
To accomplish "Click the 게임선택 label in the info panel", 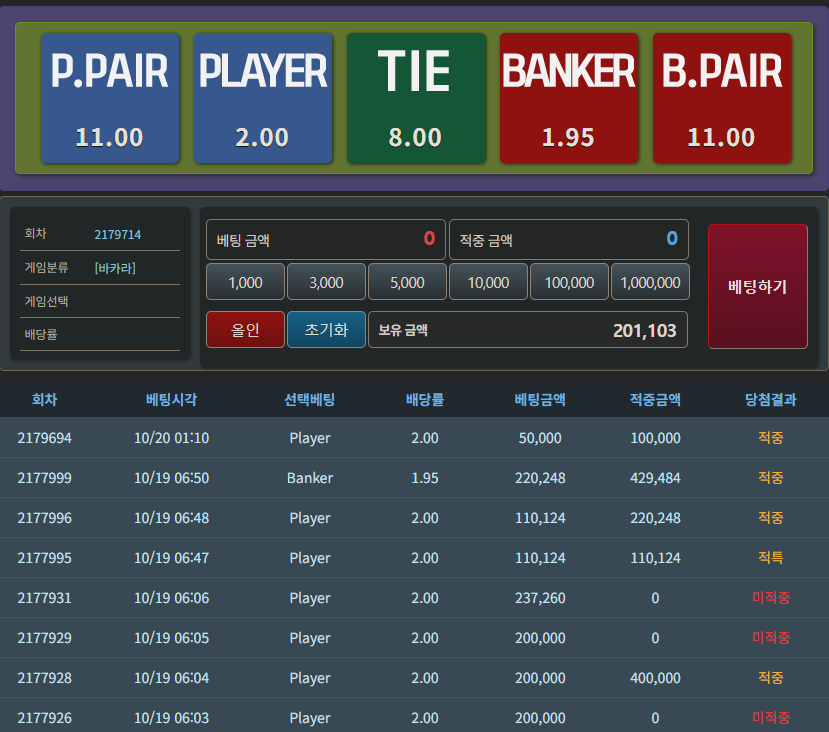I will tap(47, 301).
